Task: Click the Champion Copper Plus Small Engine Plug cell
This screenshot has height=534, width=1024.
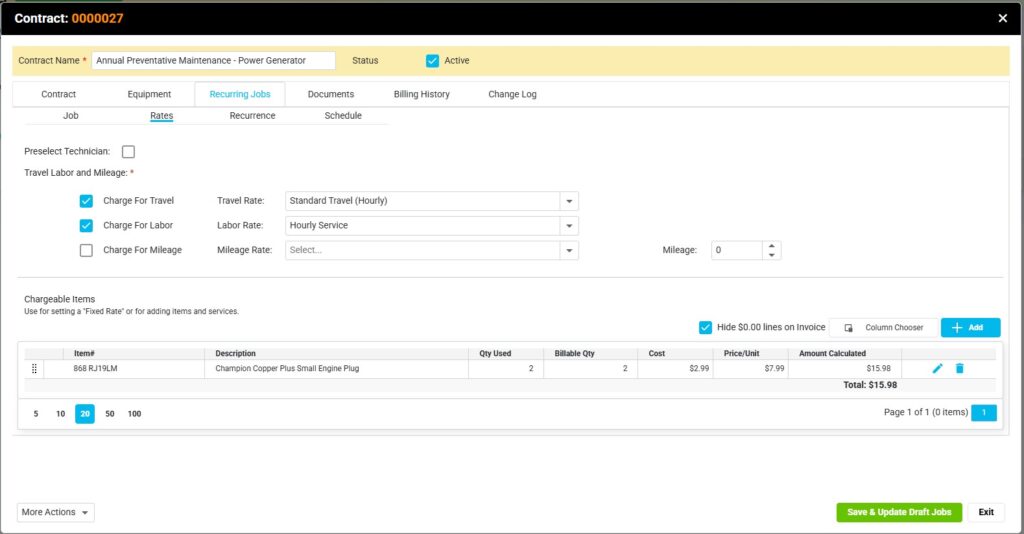Action: (336, 369)
